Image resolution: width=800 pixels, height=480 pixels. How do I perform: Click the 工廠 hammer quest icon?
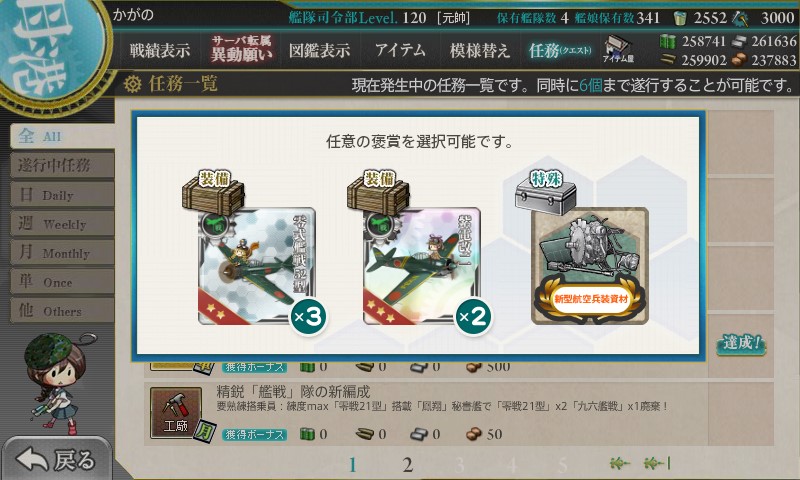pyautogui.click(x=176, y=413)
